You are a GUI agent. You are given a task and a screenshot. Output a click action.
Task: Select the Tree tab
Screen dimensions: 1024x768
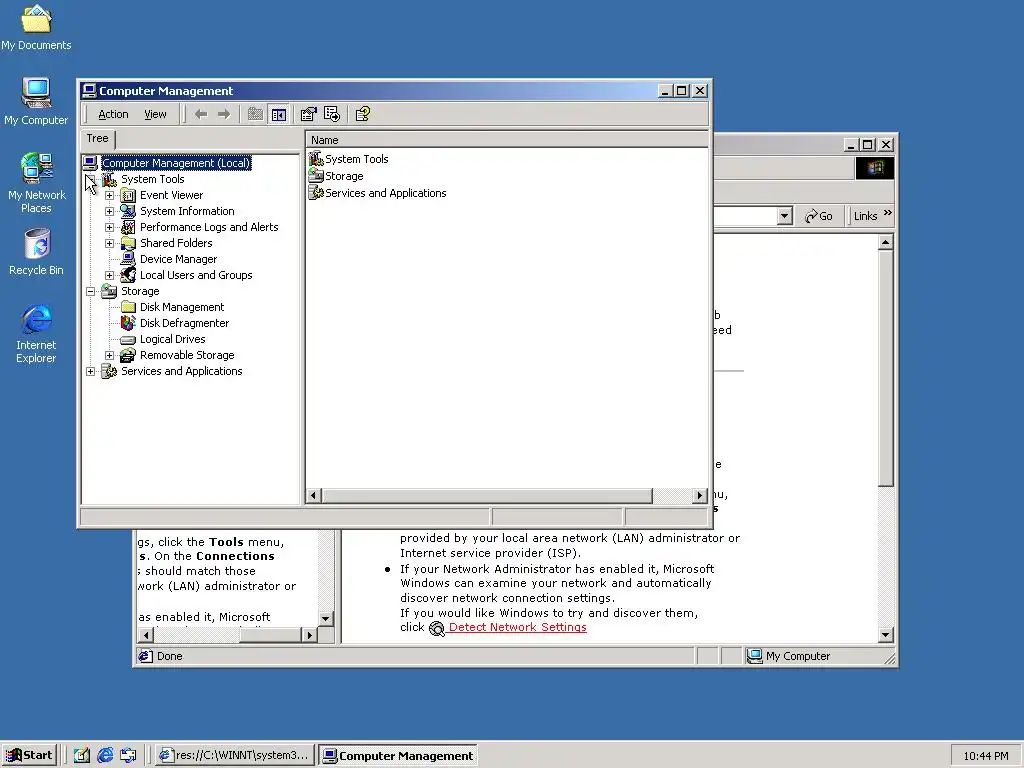click(97, 138)
